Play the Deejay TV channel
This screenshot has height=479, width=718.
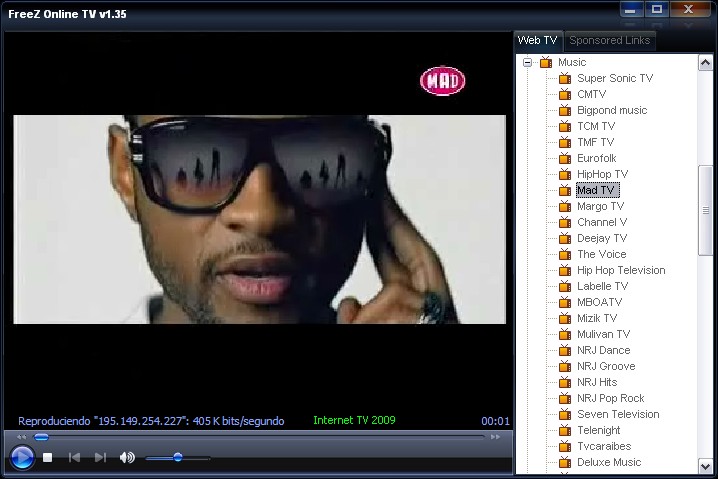click(602, 239)
